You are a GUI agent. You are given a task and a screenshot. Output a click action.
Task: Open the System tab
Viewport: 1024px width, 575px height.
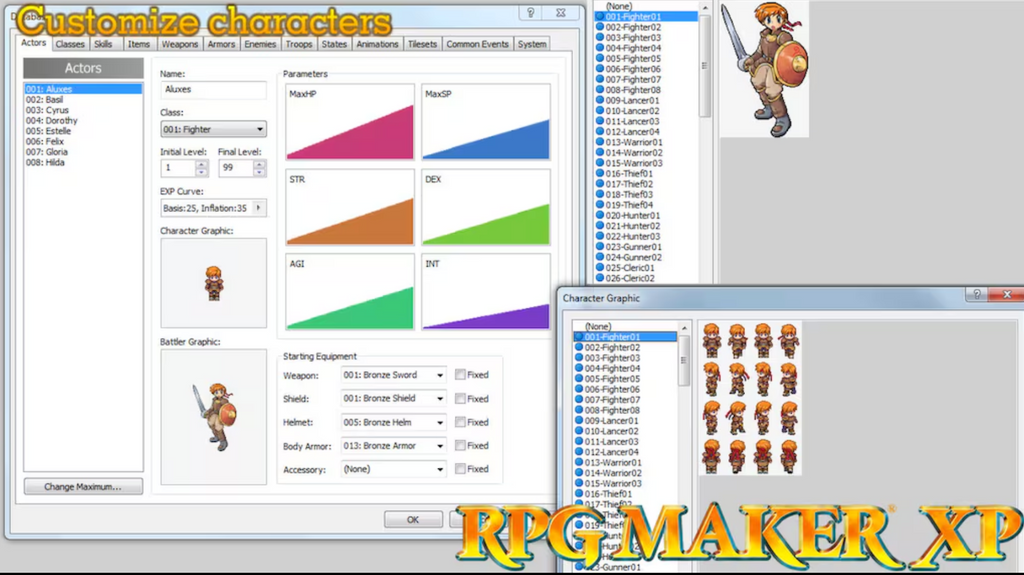532,44
